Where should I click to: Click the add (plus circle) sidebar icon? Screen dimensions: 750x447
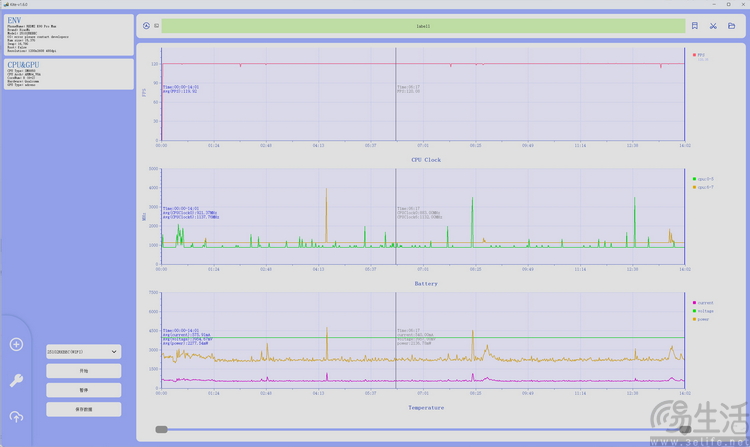(x=16, y=344)
